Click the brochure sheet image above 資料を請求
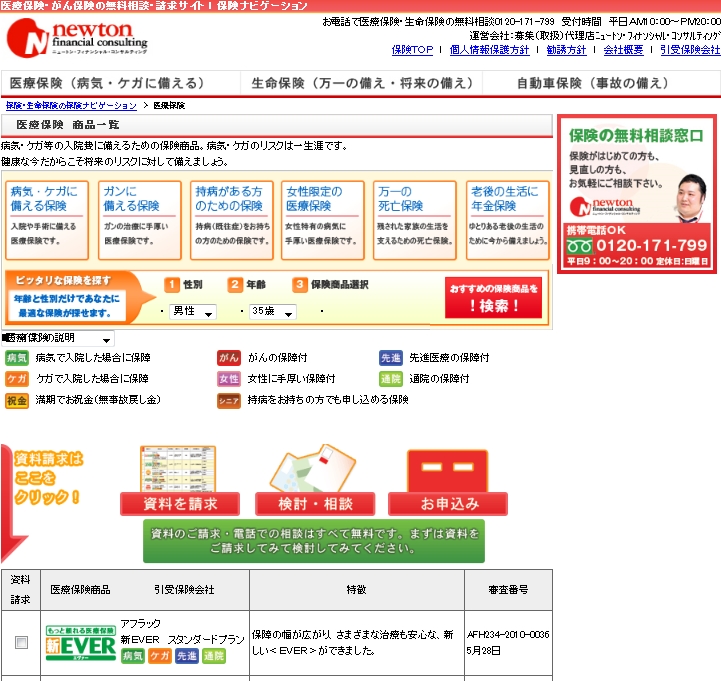Screen dimensions: 721x681 [x=178, y=469]
